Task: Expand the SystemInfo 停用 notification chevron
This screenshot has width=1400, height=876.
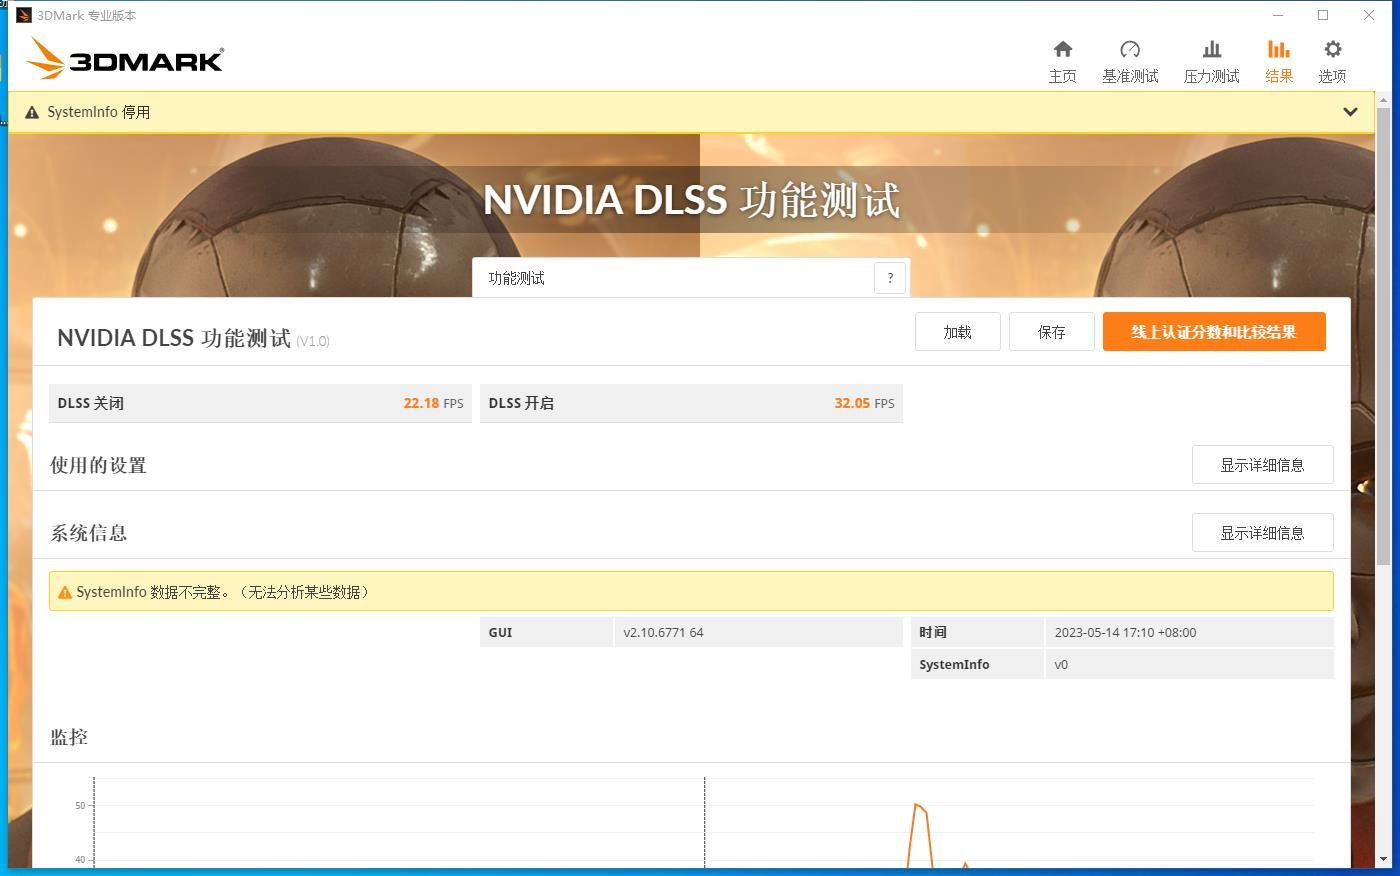Action: click(1350, 112)
